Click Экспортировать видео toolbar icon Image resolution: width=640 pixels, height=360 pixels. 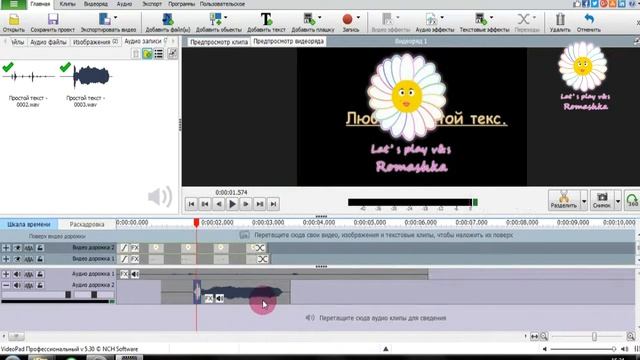pyautogui.click(x=104, y=19)
